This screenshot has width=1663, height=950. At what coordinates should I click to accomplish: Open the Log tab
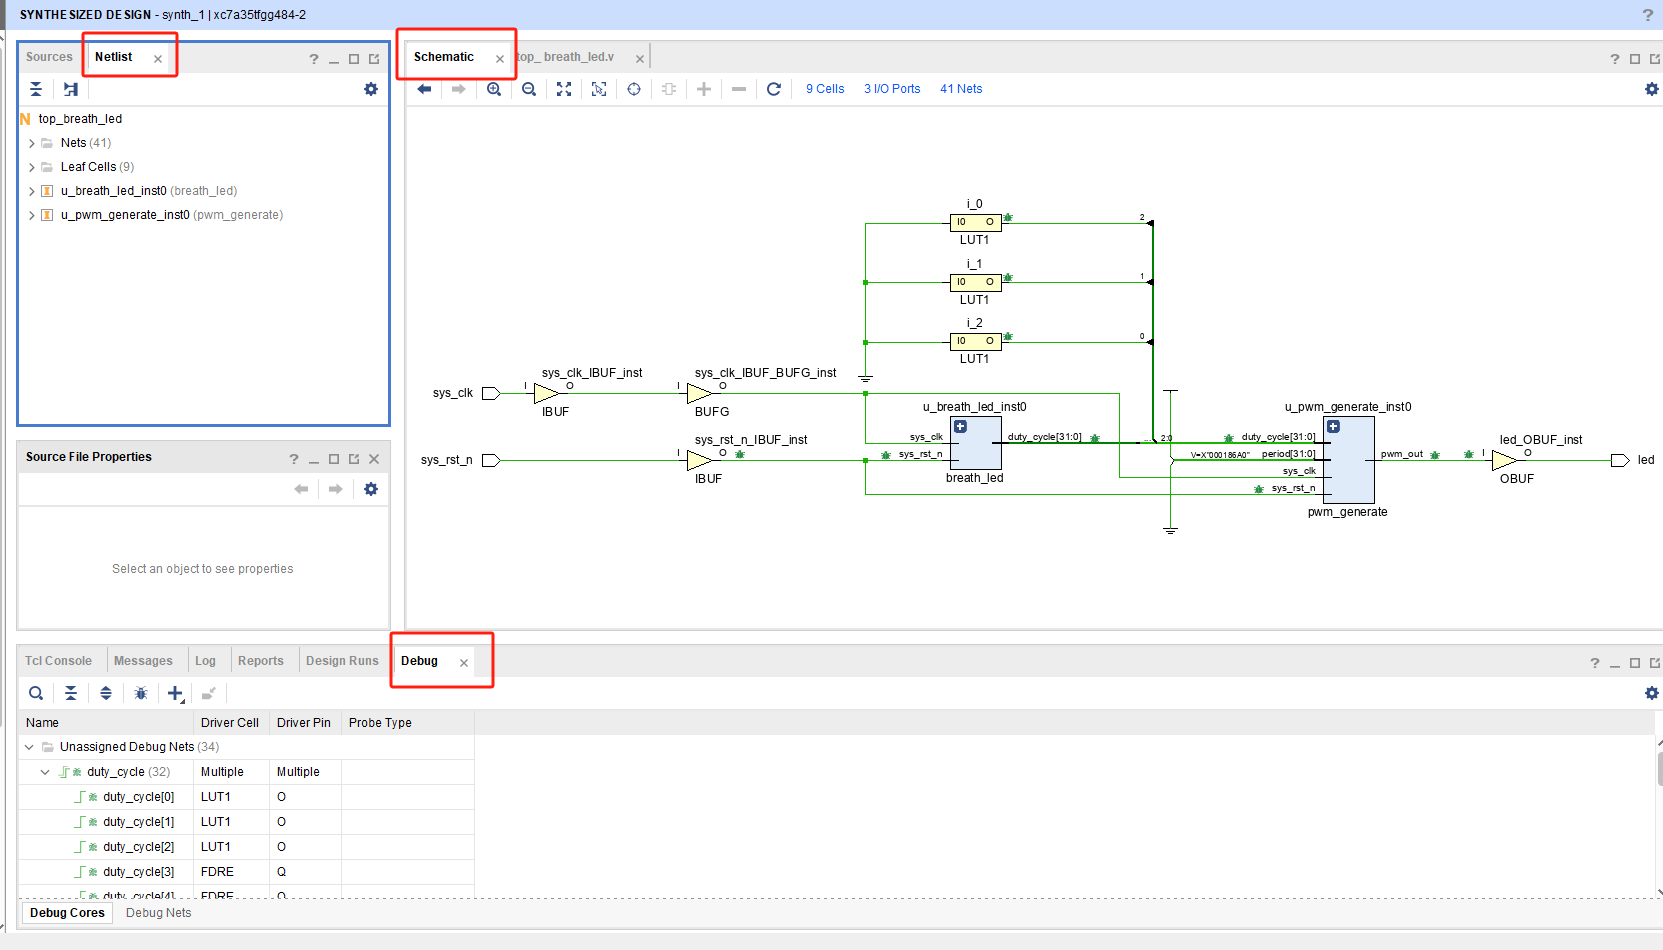tap(205, 661)
